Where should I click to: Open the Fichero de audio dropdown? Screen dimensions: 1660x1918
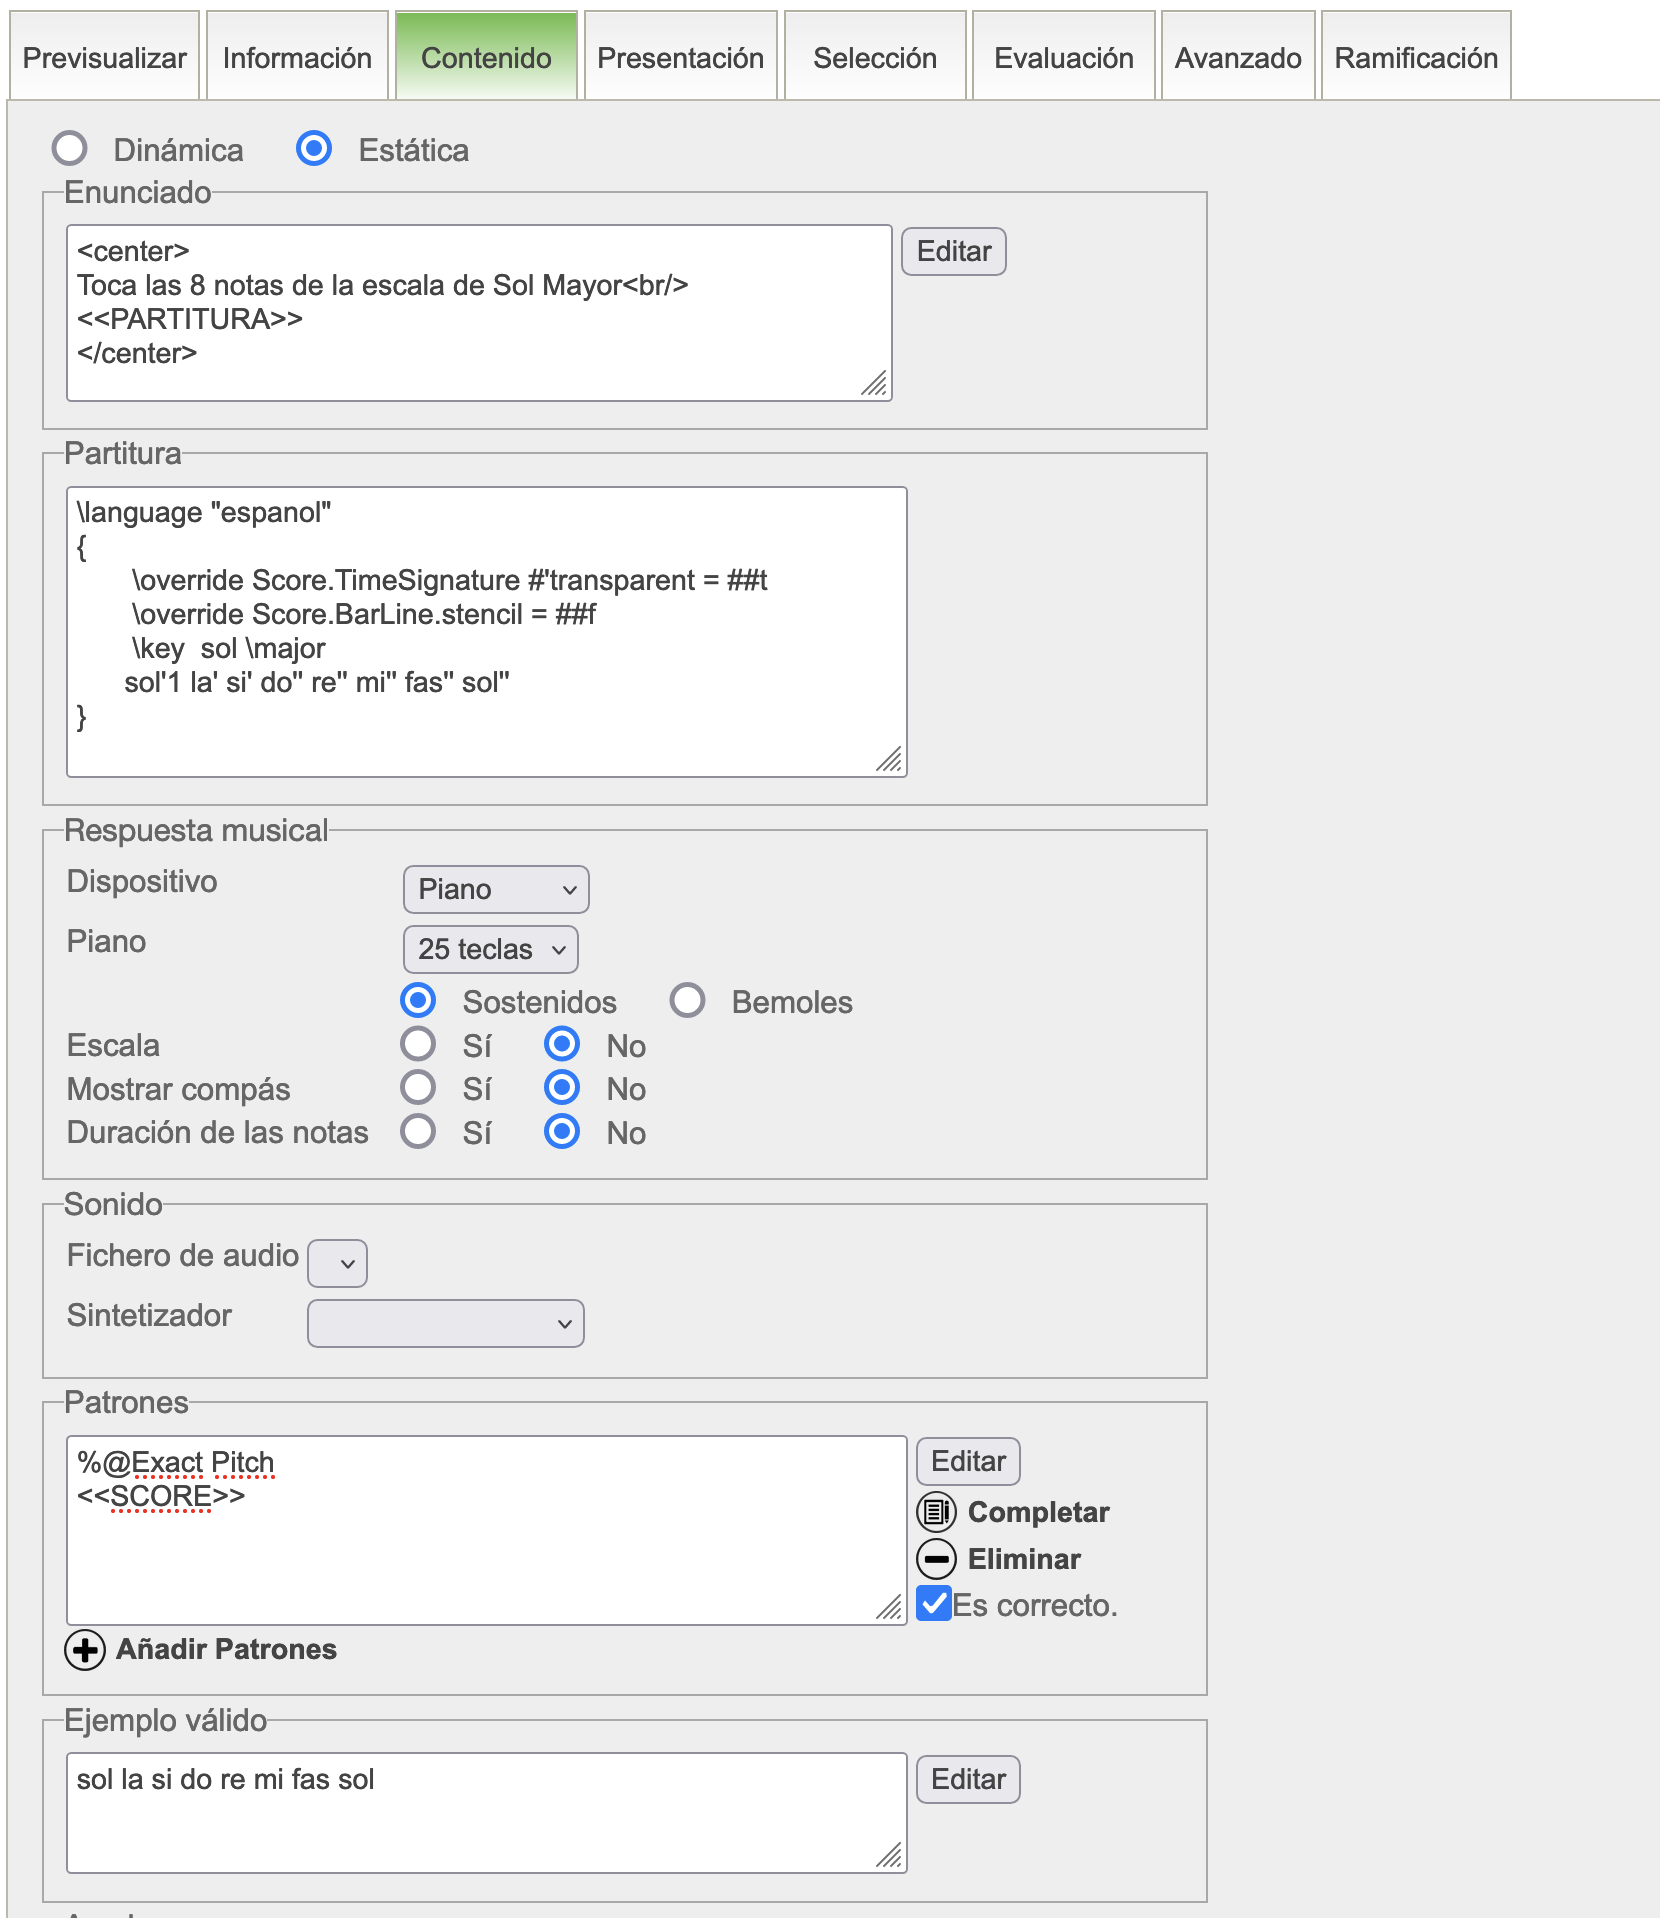338,1264
